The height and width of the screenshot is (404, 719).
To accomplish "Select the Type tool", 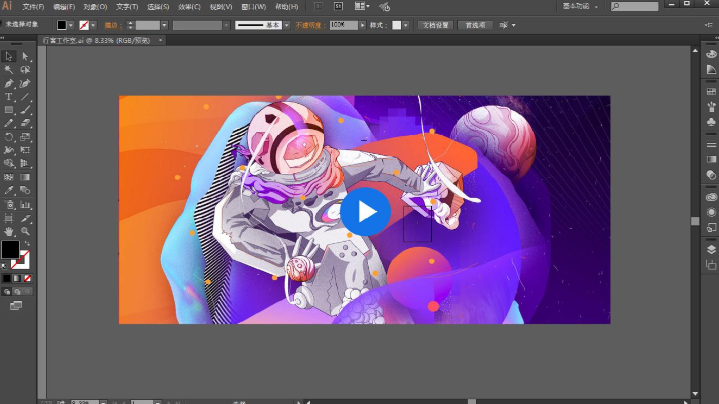I will click(x=9, y=96).
